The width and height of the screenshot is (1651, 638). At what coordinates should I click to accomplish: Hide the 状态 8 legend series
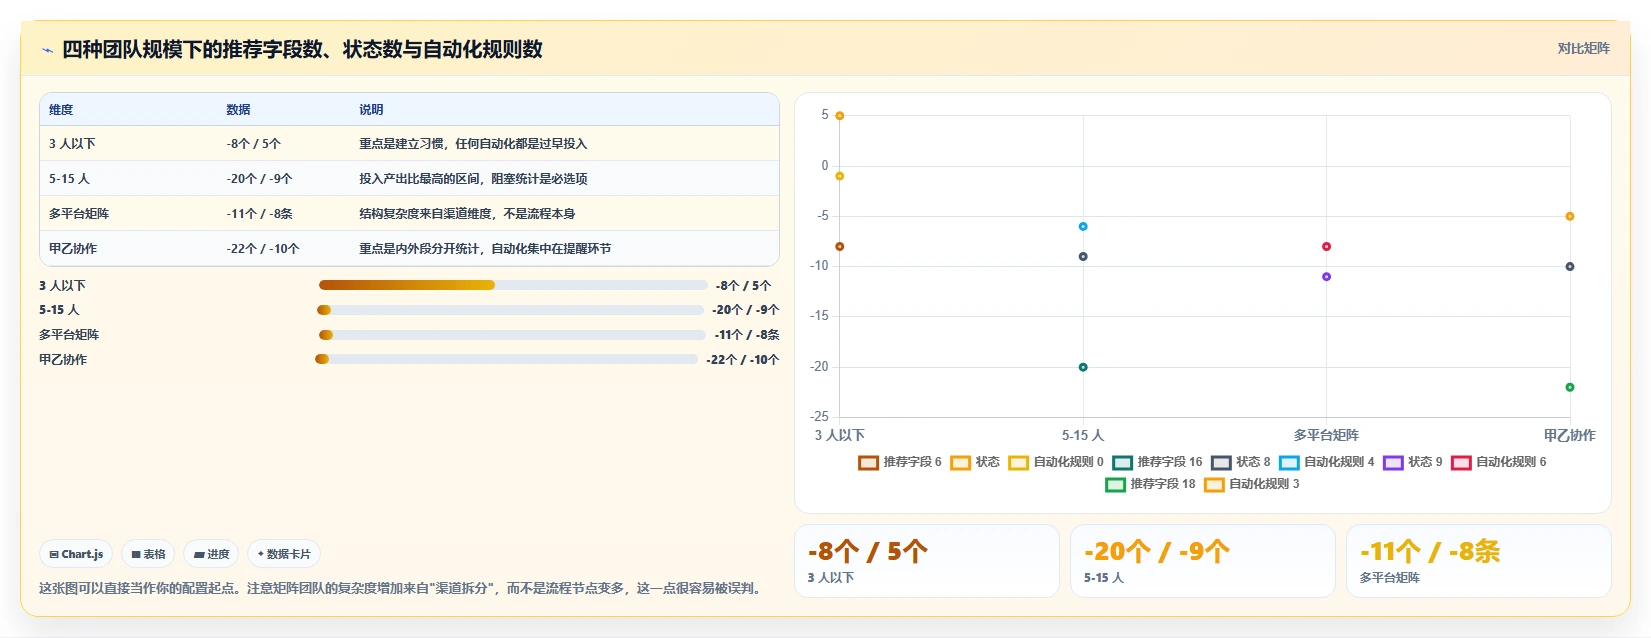point(1241,462)
